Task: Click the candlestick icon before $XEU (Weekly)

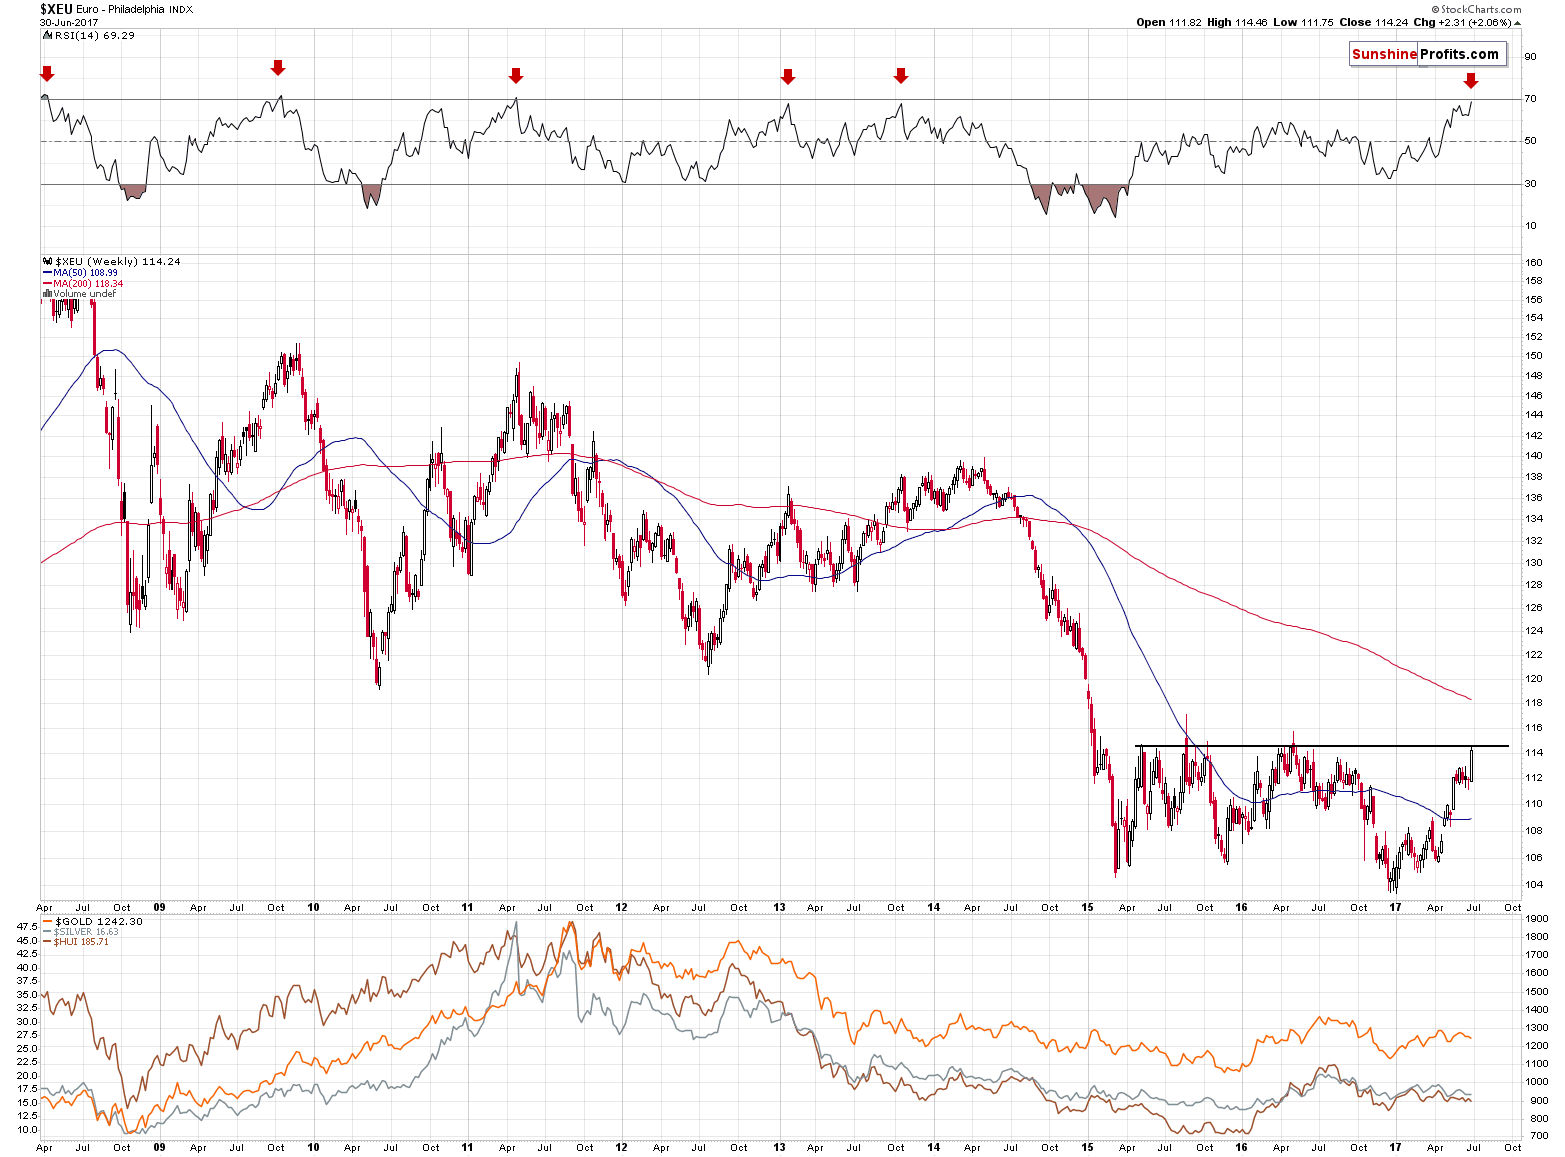Action: click(x=47, y=262)
